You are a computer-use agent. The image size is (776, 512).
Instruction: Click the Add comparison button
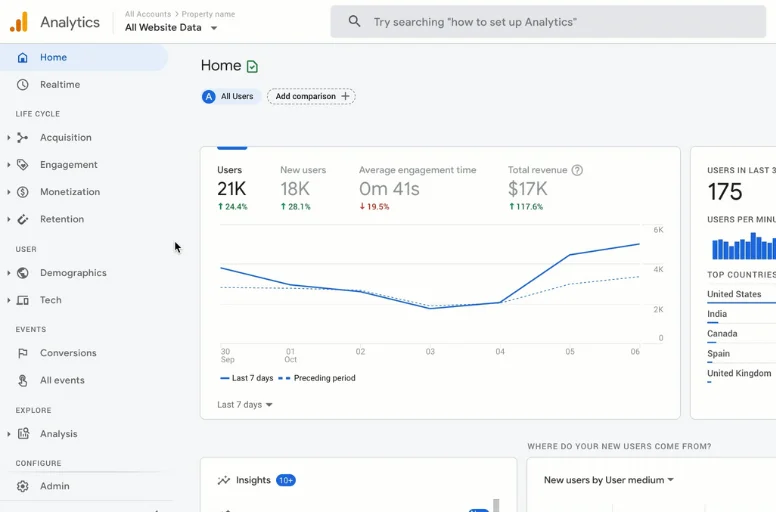point(311,97)
